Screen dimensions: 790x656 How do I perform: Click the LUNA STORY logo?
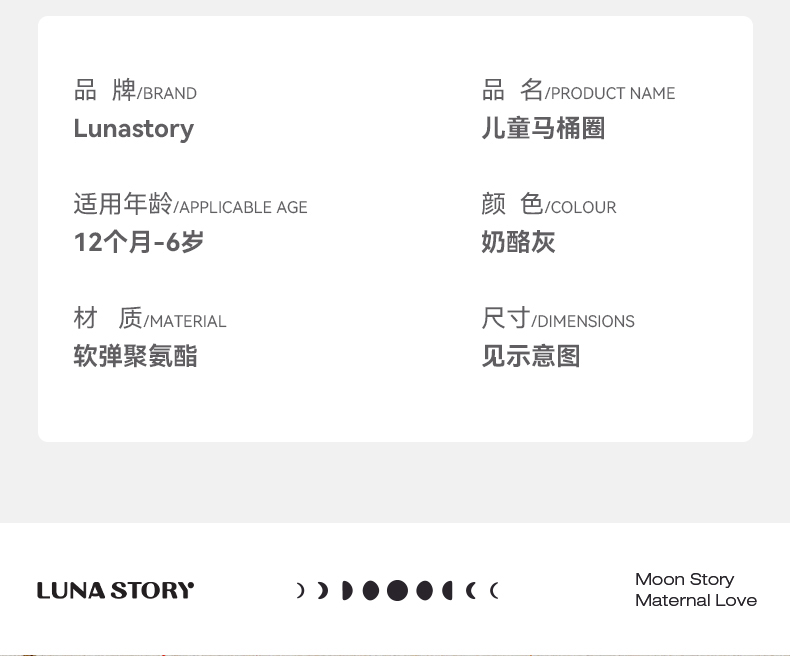click(115, 590)
